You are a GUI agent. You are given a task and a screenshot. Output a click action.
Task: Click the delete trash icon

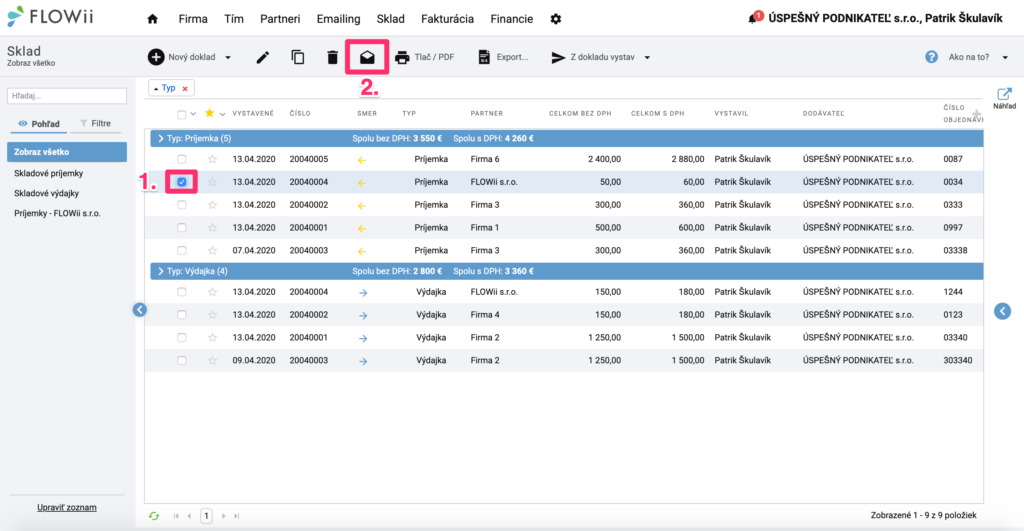click(x=332, y=57)
